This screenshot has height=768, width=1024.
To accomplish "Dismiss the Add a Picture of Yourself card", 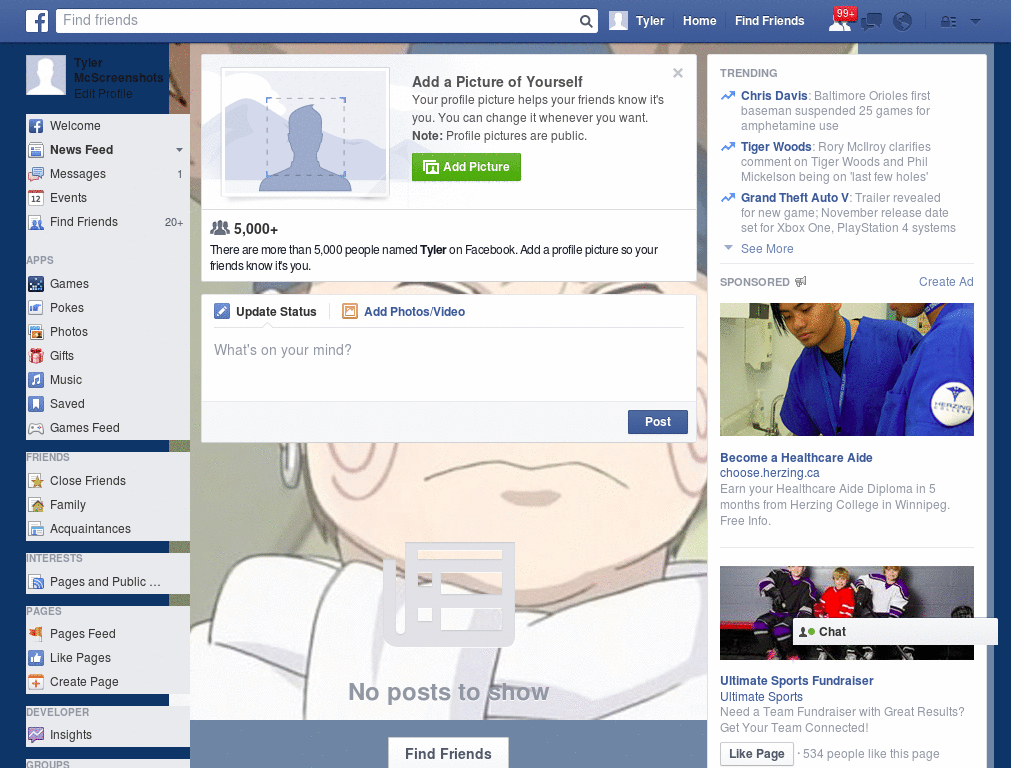I will 678,73.
